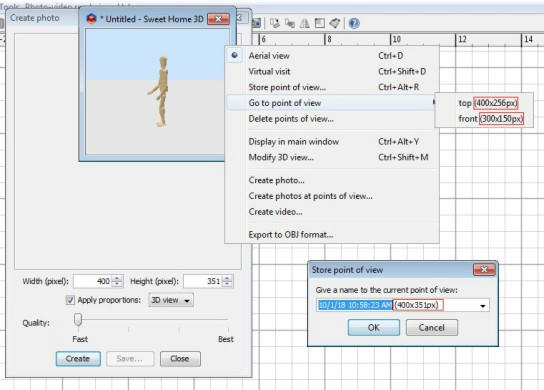Click the Height pixel input field
The width and height of the screenshot is (544, 390).
(x=202, y=281)
